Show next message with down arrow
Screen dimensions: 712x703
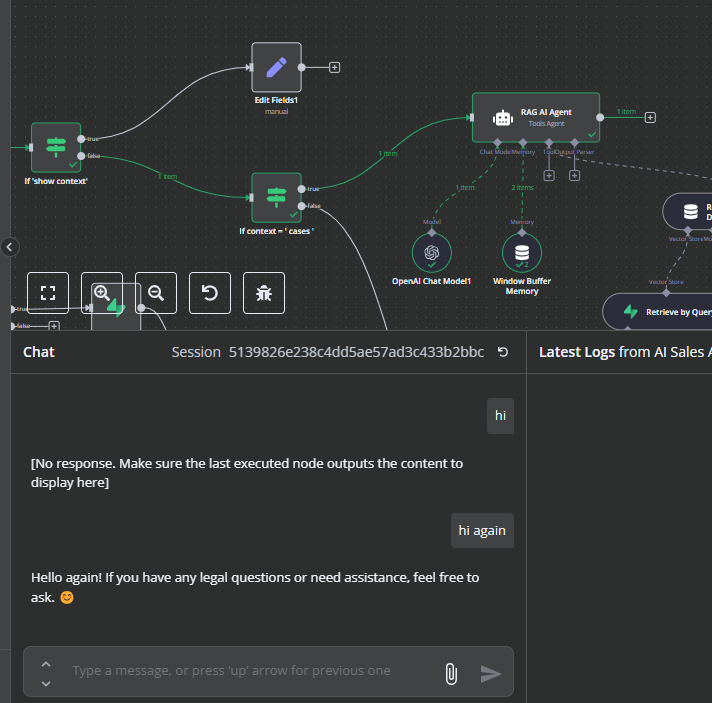pyautogui.click(x=46, y=683)
